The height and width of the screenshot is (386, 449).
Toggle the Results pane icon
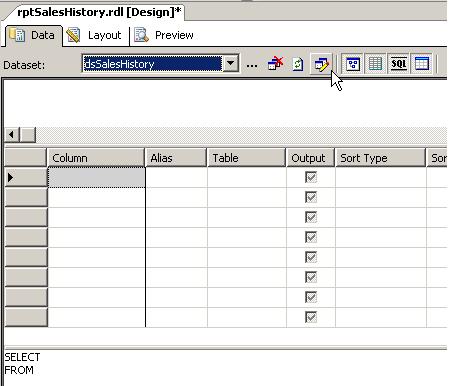click(421, 64)
